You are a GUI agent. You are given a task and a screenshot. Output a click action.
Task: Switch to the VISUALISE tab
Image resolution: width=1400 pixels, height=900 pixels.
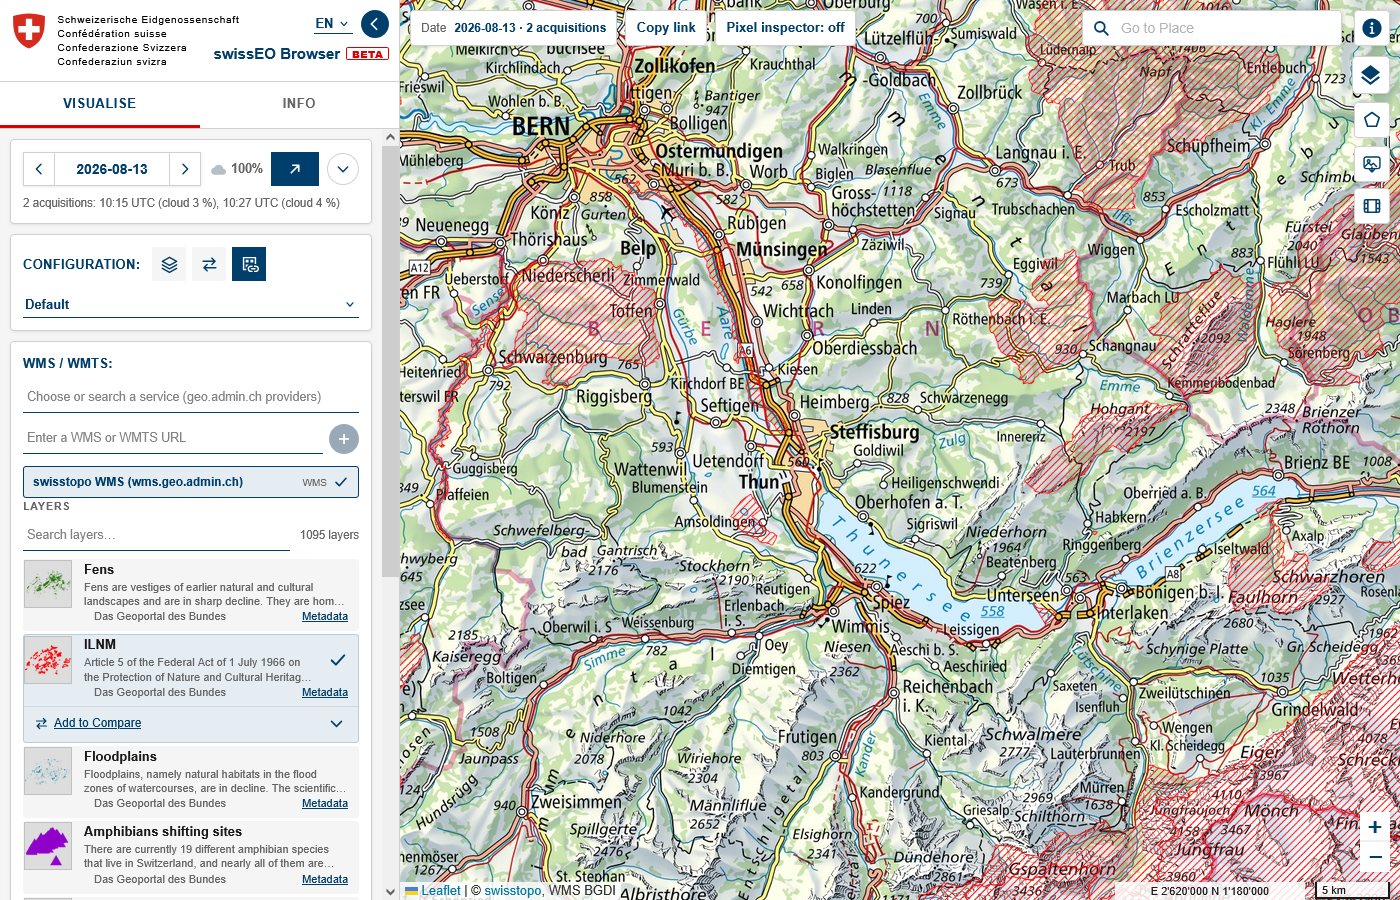click(x=100, y=103)
